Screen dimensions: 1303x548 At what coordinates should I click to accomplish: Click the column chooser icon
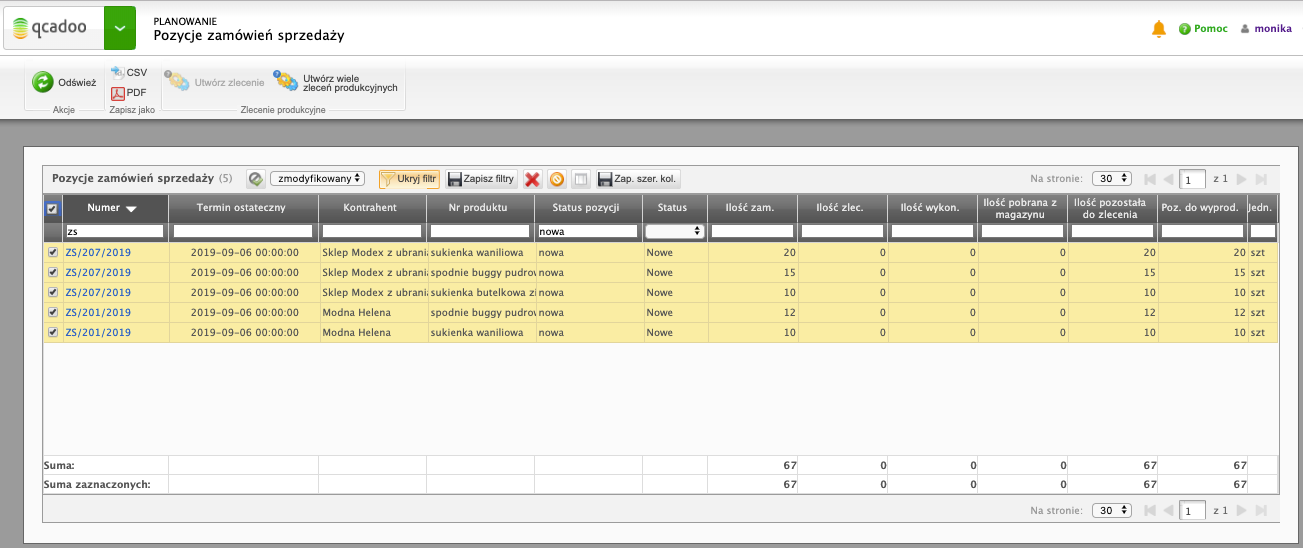[581, 179]
